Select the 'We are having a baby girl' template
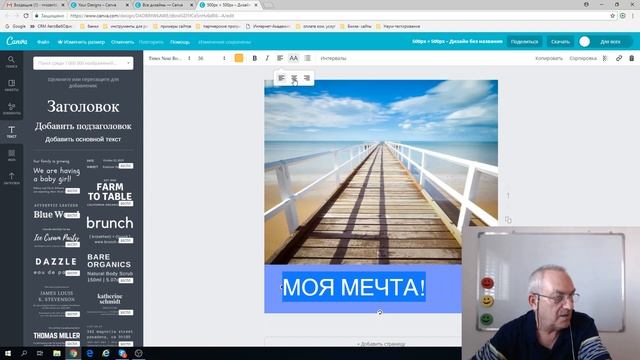The width and height of the screenshot is (640, 360). [x=57, y=176]
